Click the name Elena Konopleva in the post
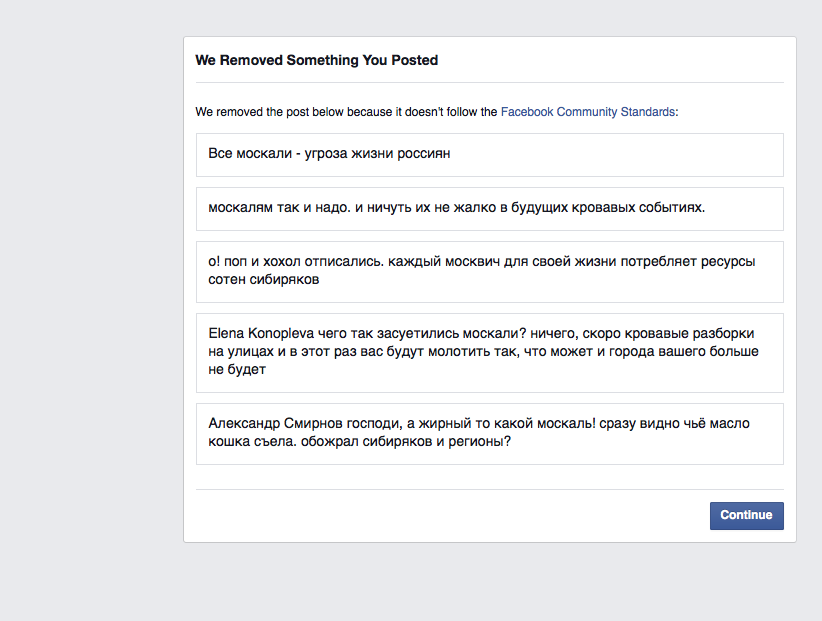822x621 pixels. (x=261, y=333)
